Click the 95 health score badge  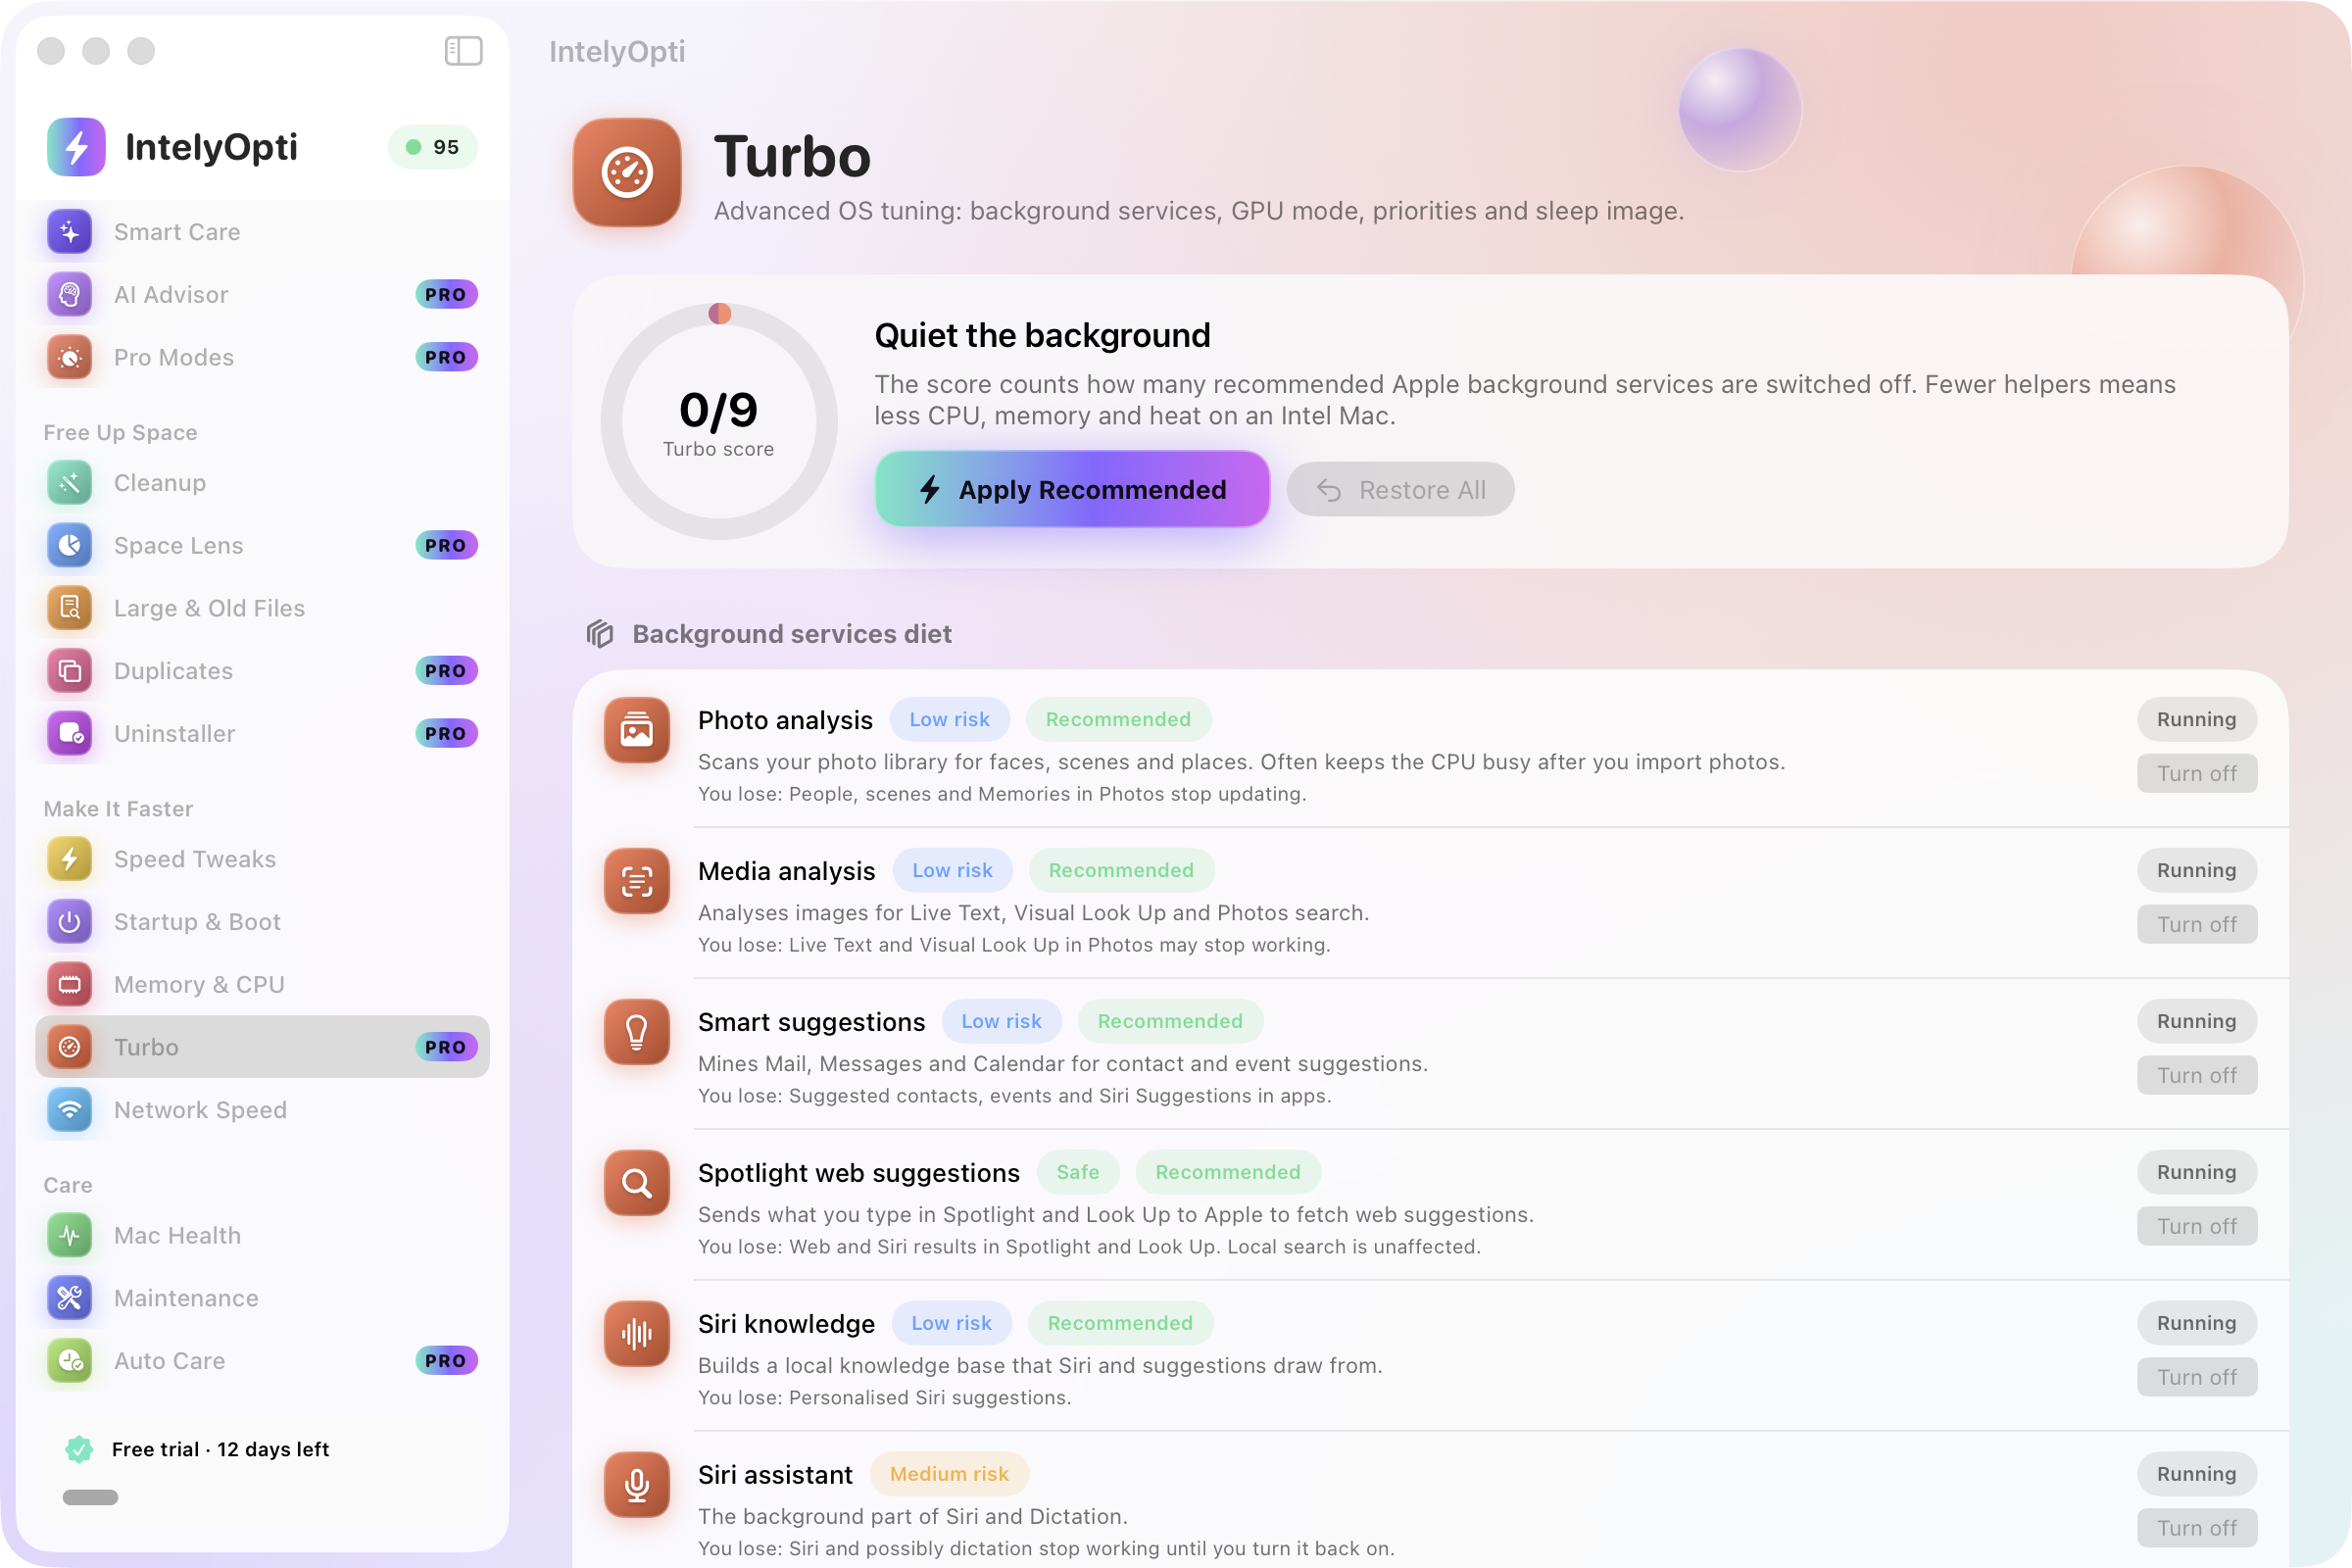pyautogui.click(x=433, y=147)
